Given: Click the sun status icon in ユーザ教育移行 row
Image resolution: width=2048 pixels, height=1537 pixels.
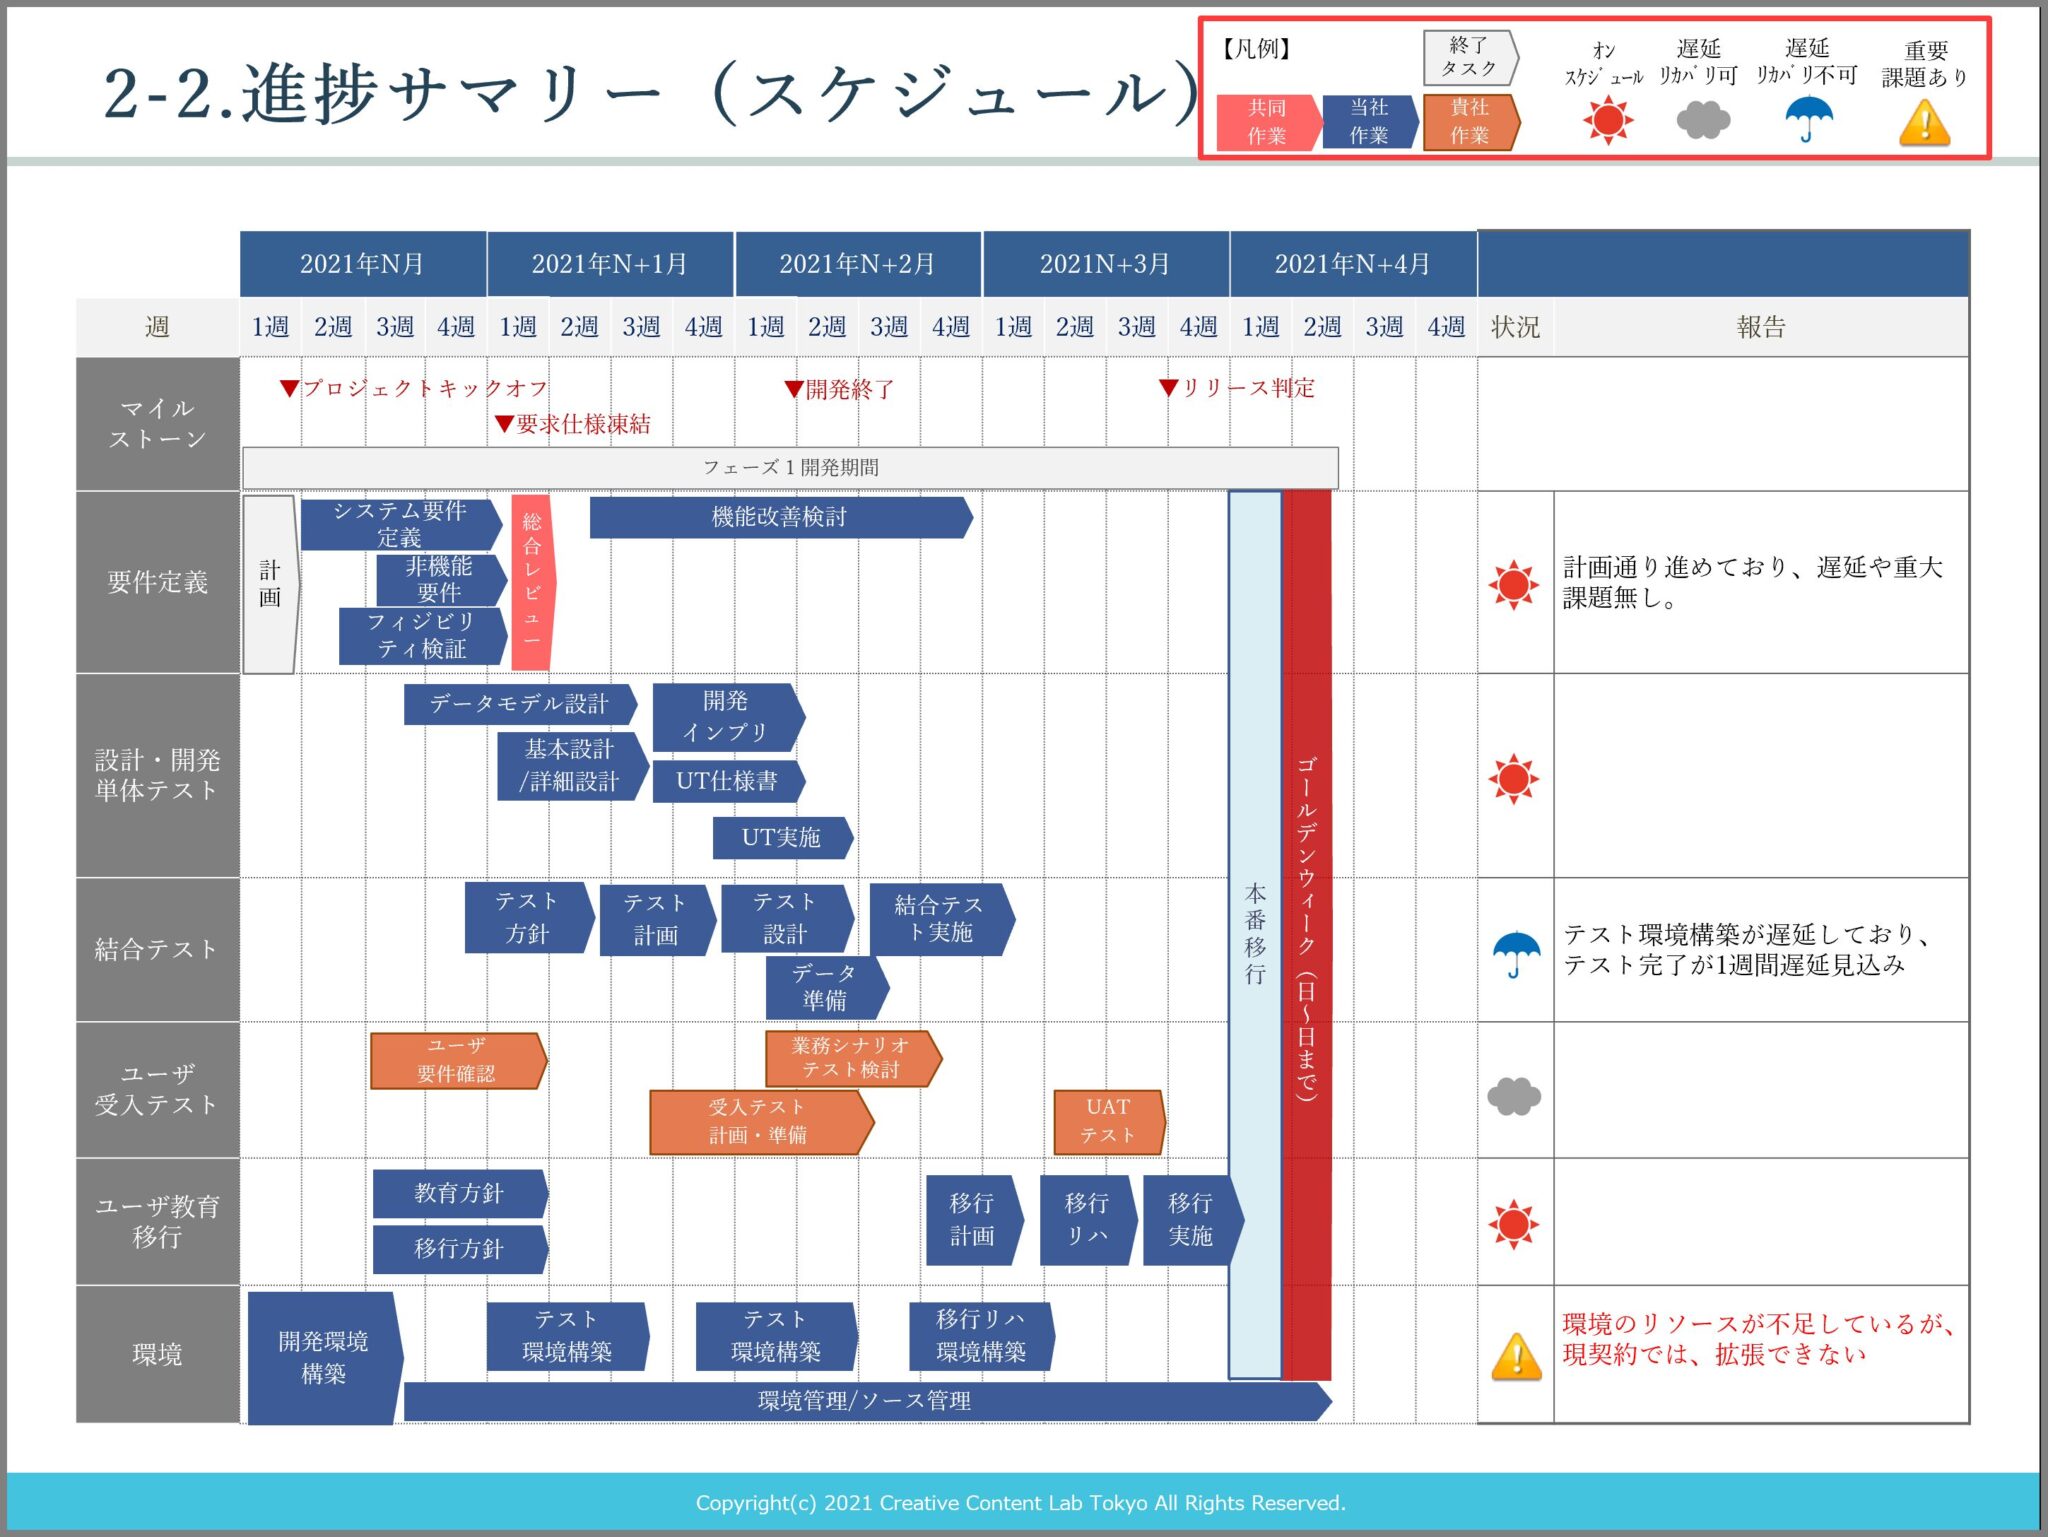Looking at the screenshot, I should pyautogui.click(x=1513, y=1224).
